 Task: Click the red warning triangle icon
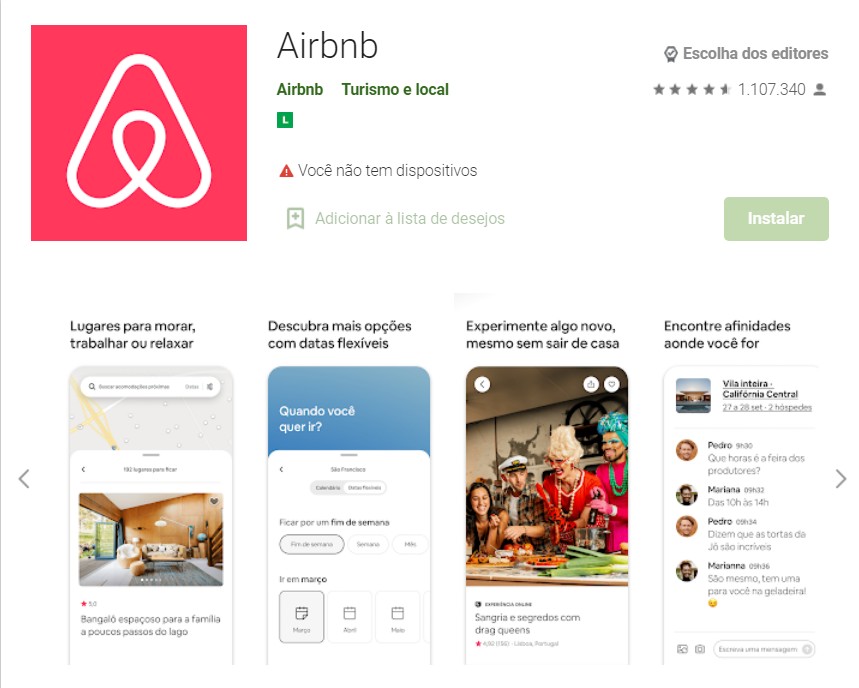[286, 171]
